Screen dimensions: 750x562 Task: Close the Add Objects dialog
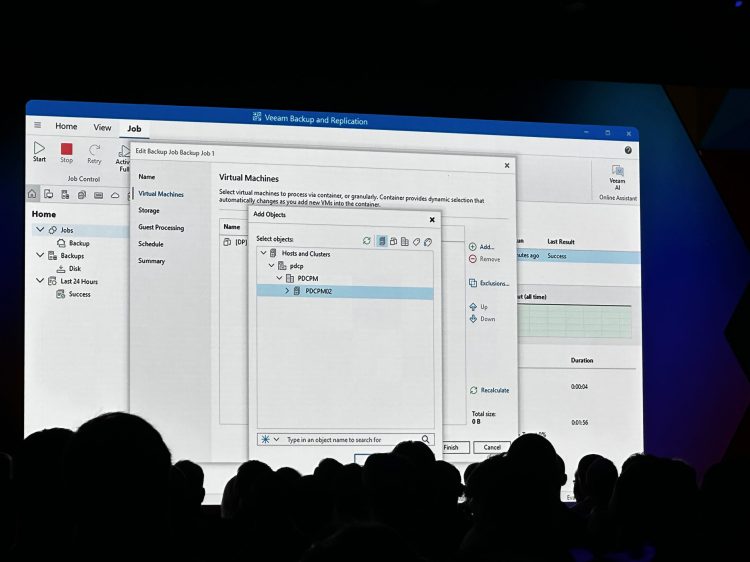point(432,220)
